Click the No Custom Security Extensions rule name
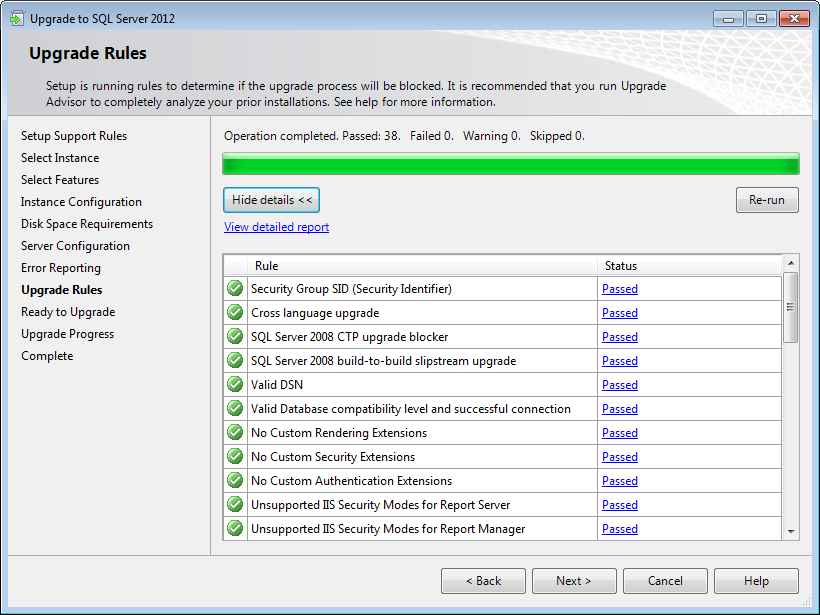 tap(333, 457)
